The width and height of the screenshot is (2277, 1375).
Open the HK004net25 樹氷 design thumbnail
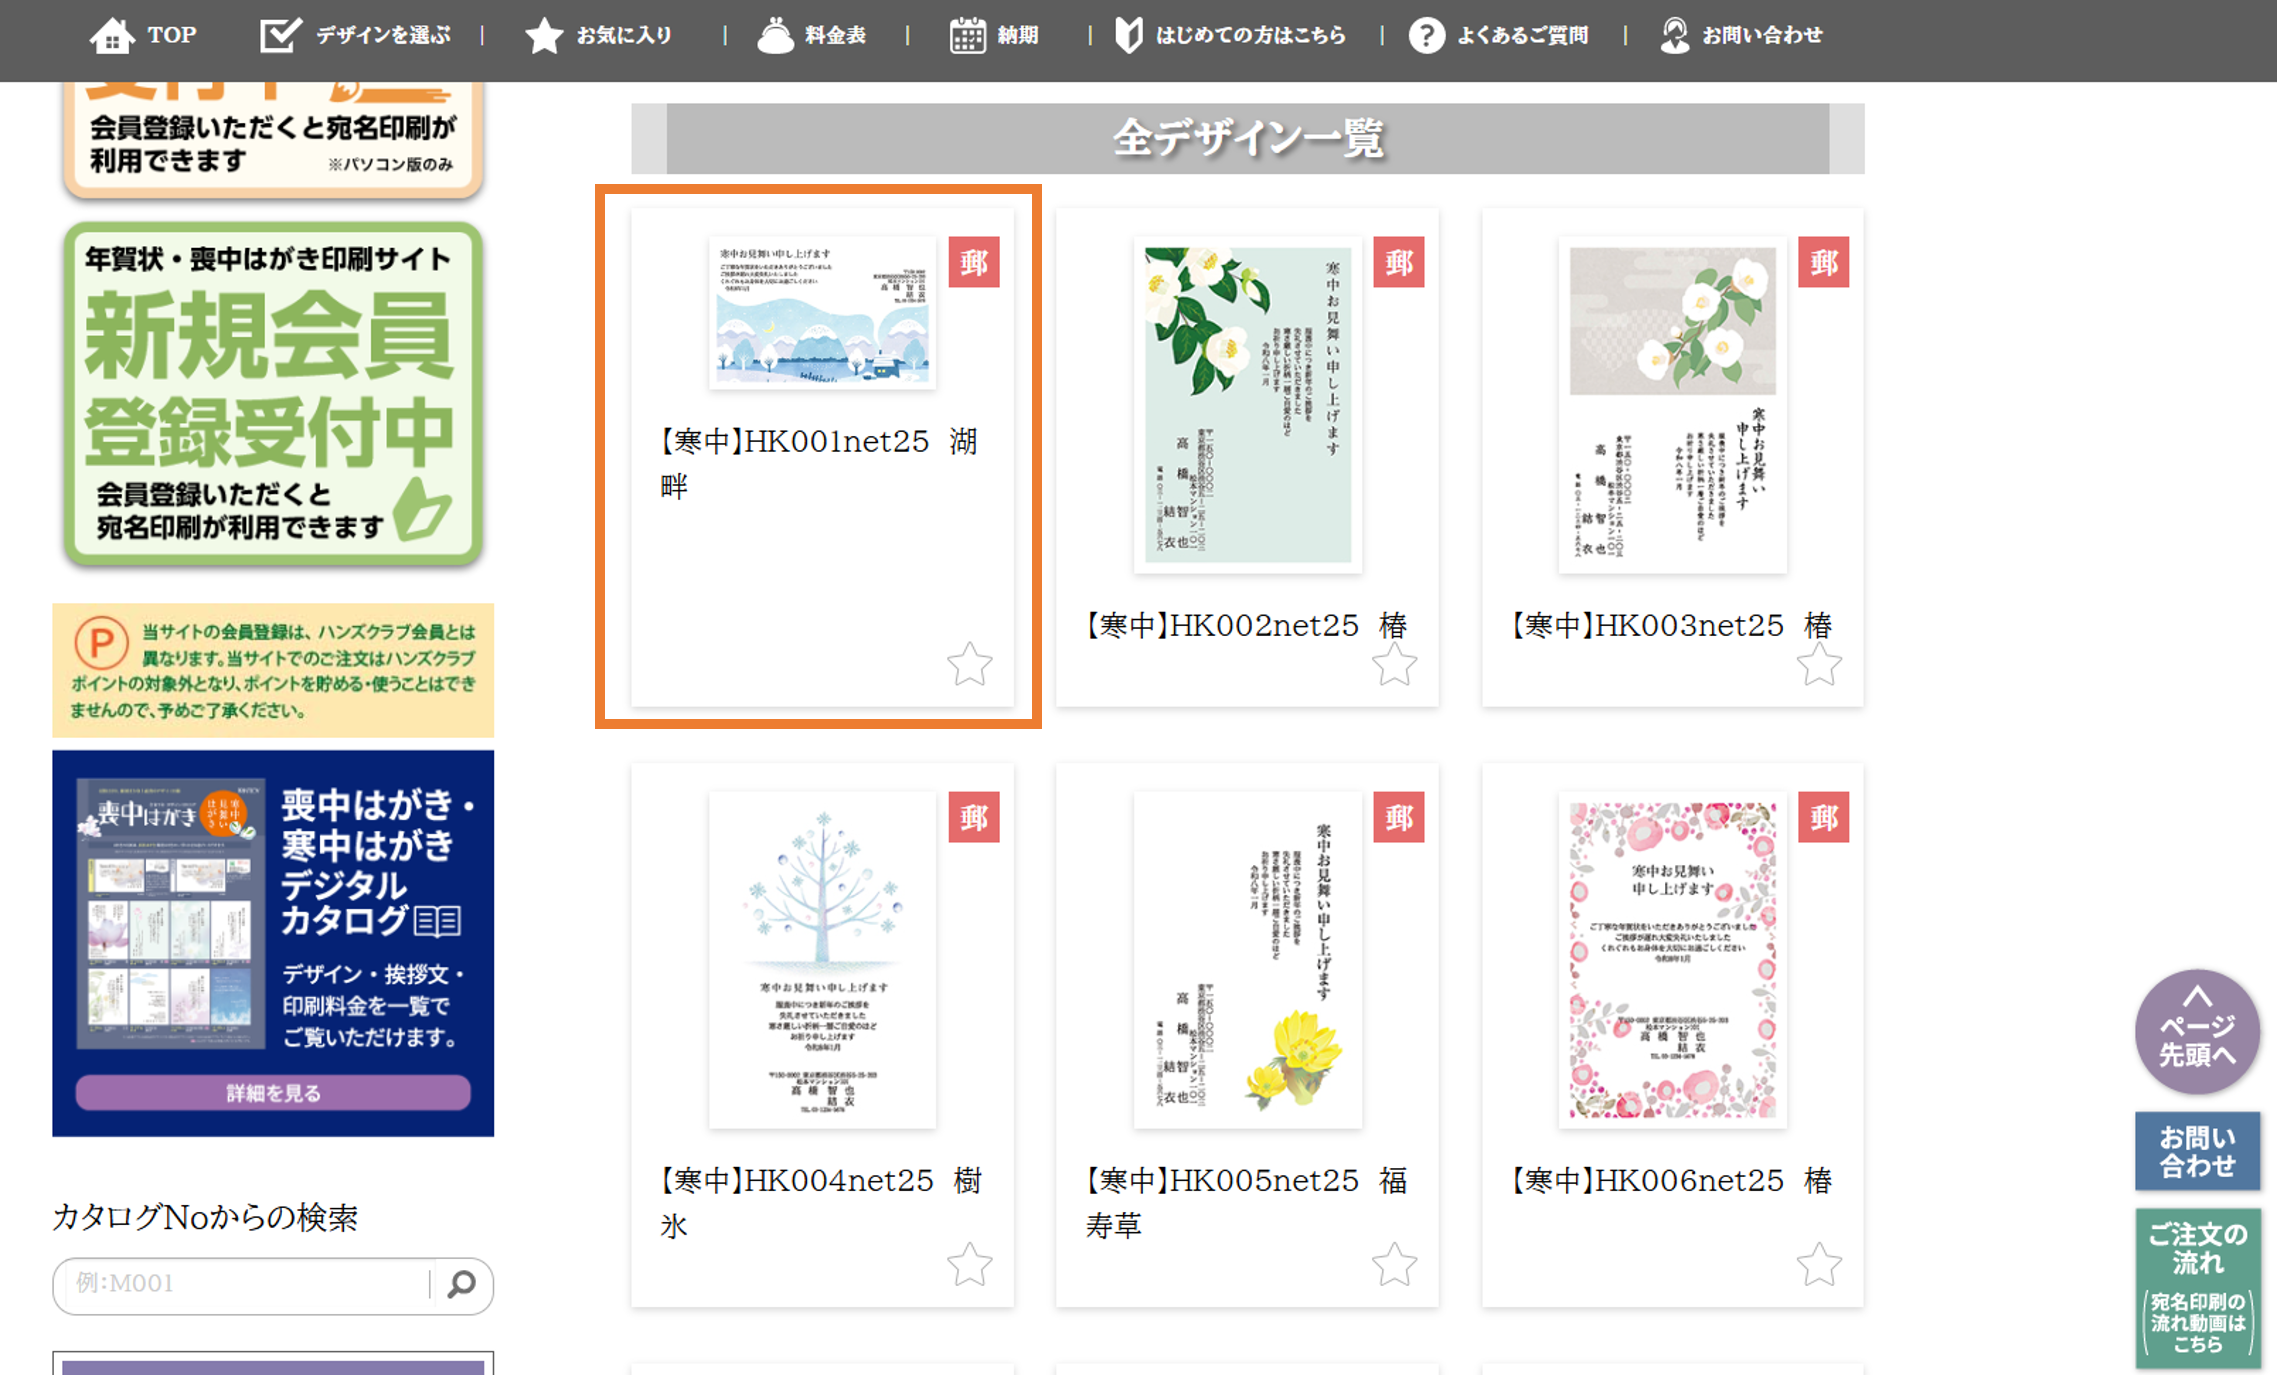click(x=822, y=960)
